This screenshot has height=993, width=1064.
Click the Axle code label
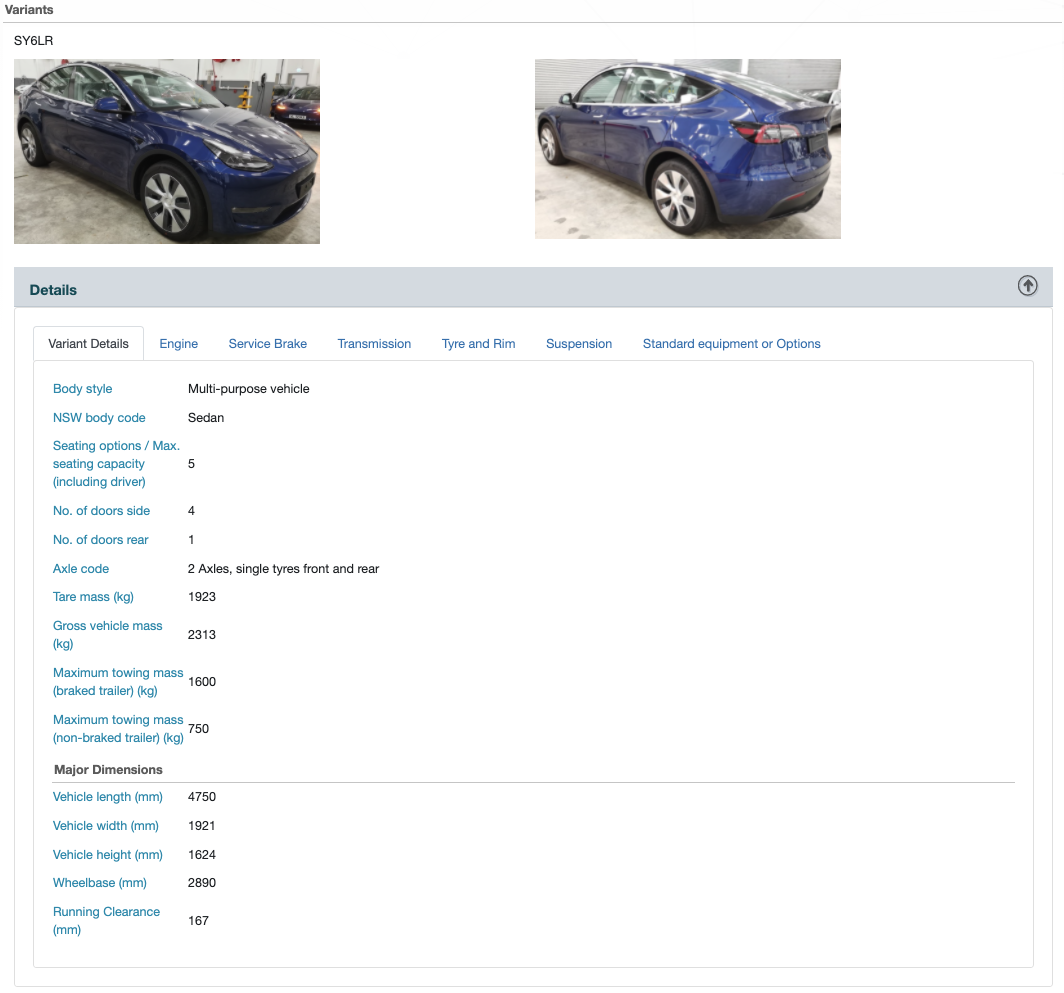click(x=81, y=569)
